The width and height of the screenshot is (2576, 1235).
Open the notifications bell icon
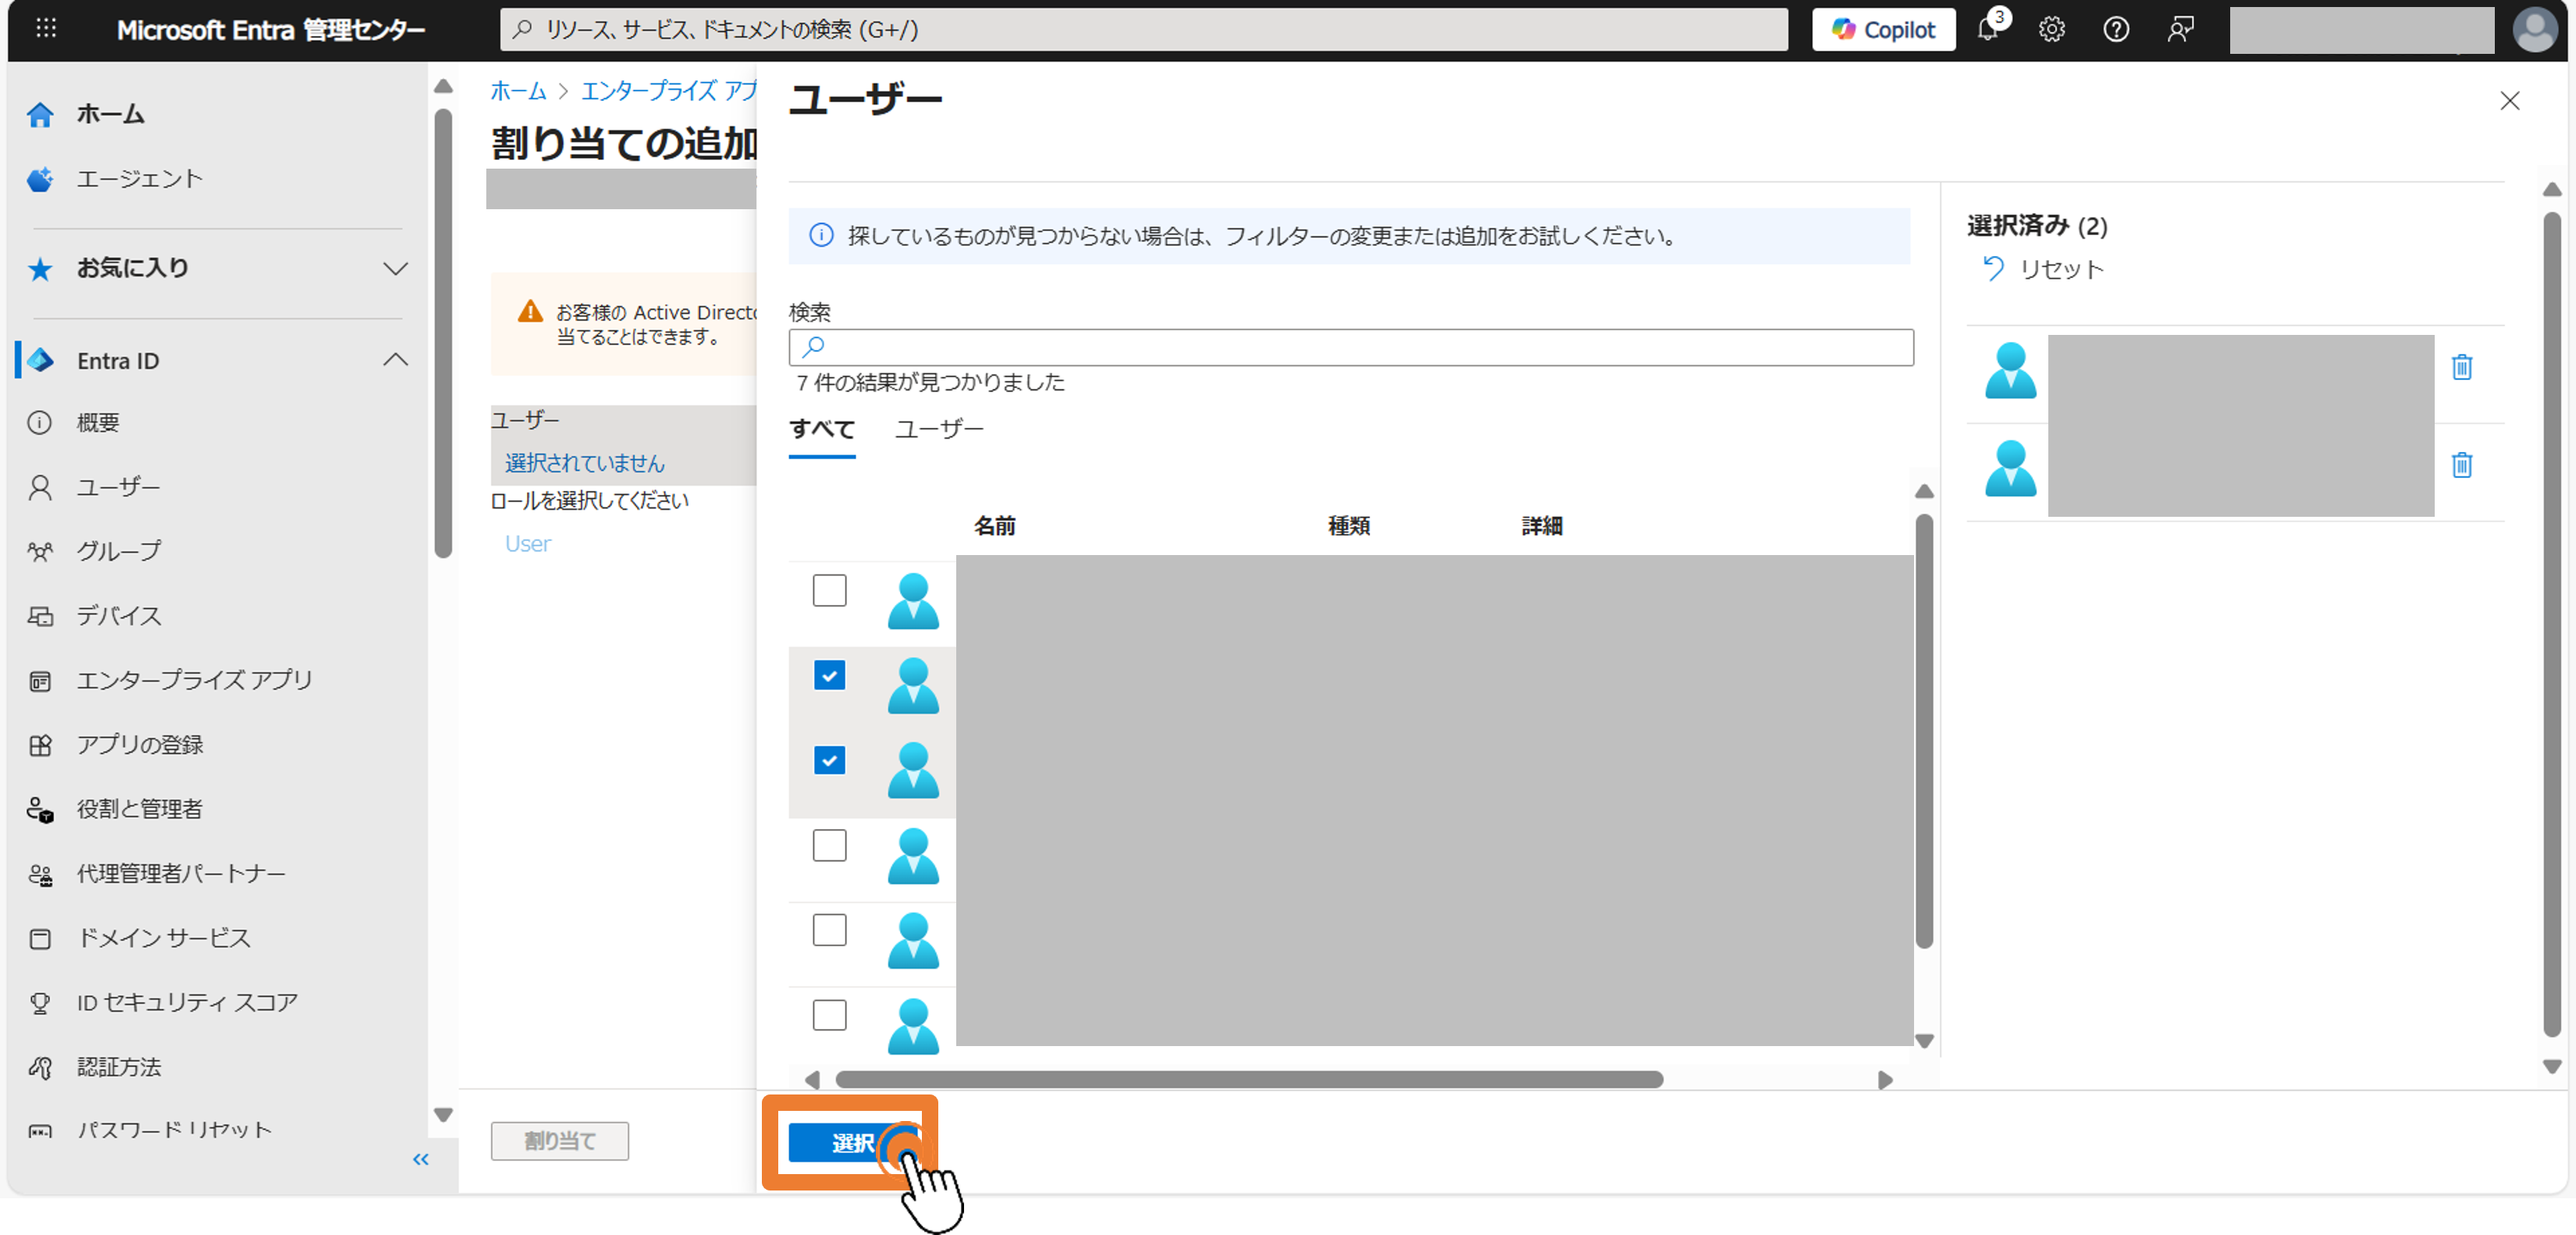click(1988, 30)
